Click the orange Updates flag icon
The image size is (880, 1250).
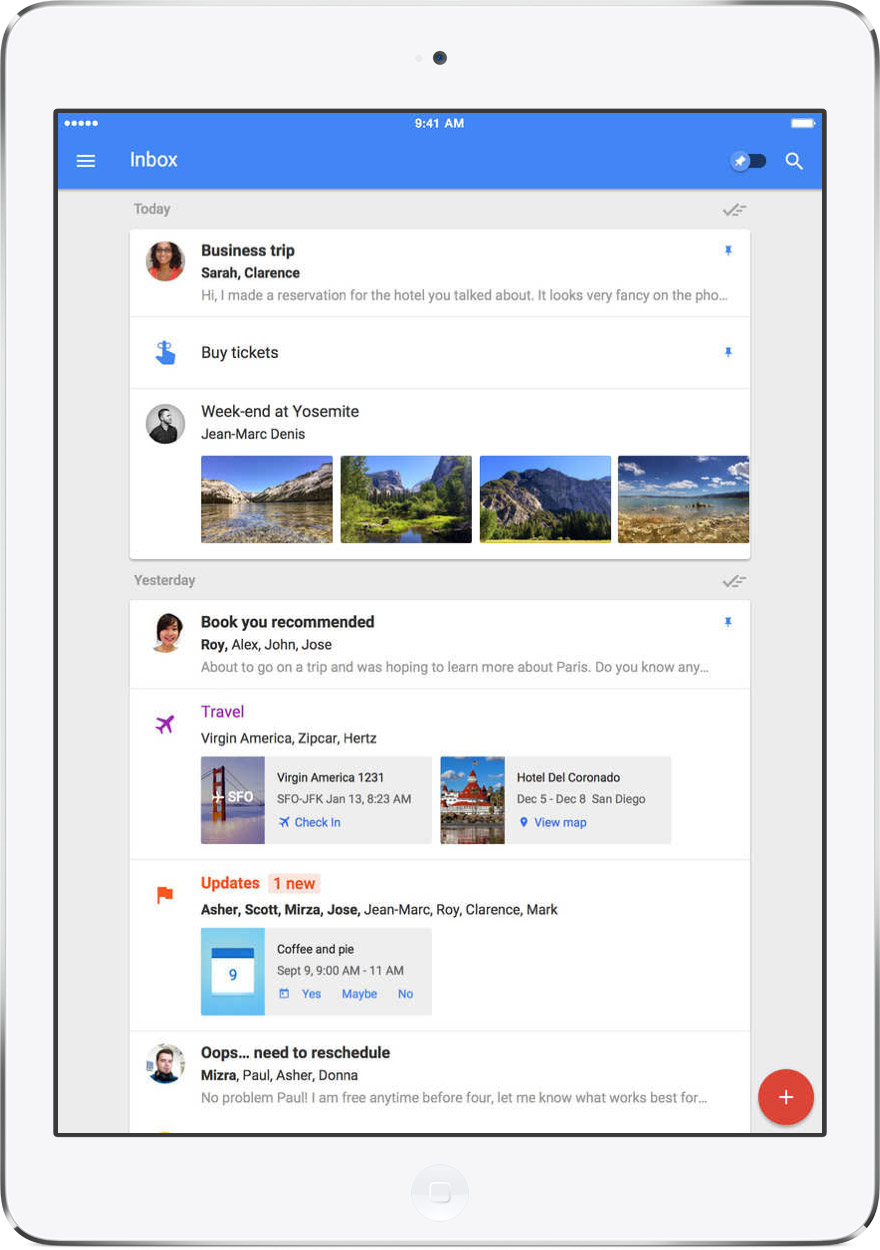click(x=165, y=895)
